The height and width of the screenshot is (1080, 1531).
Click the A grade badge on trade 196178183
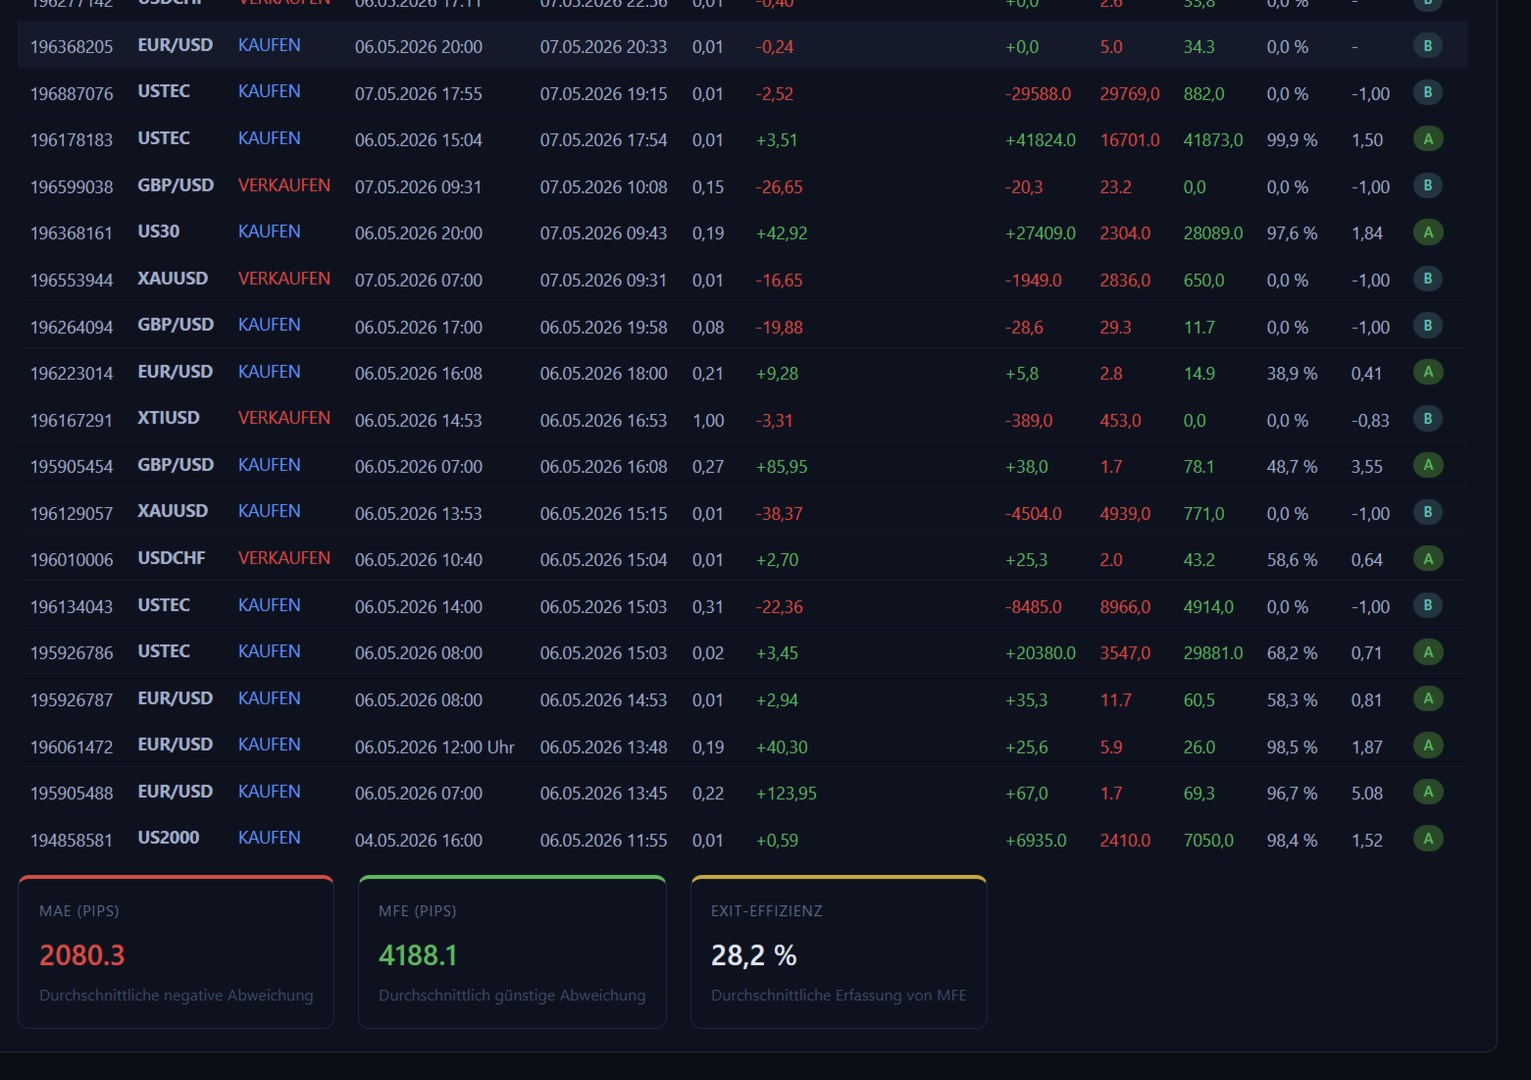tap(1428, 139)
